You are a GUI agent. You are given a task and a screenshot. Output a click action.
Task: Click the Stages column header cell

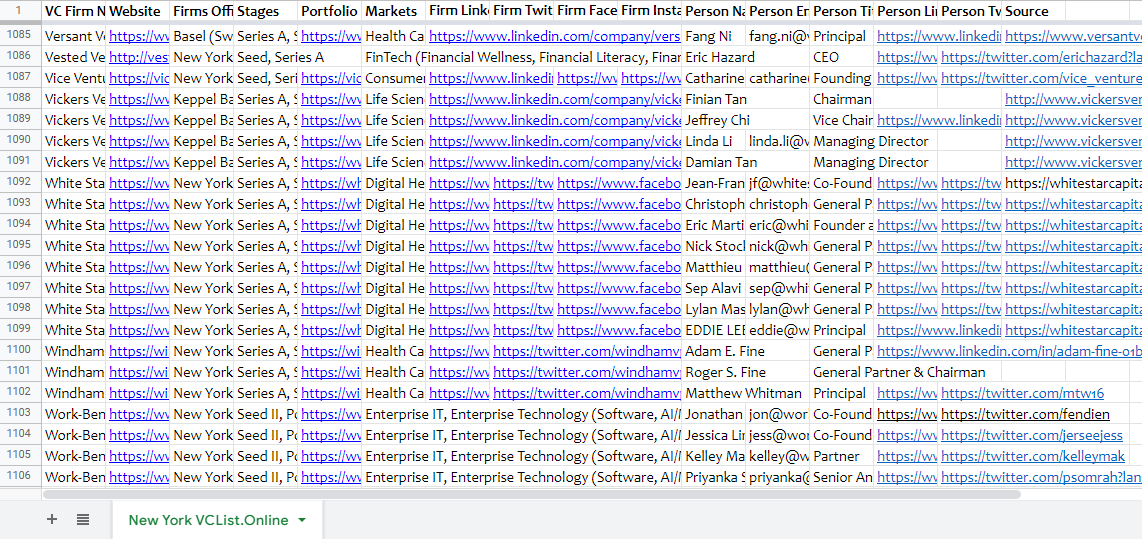(267, 11)
